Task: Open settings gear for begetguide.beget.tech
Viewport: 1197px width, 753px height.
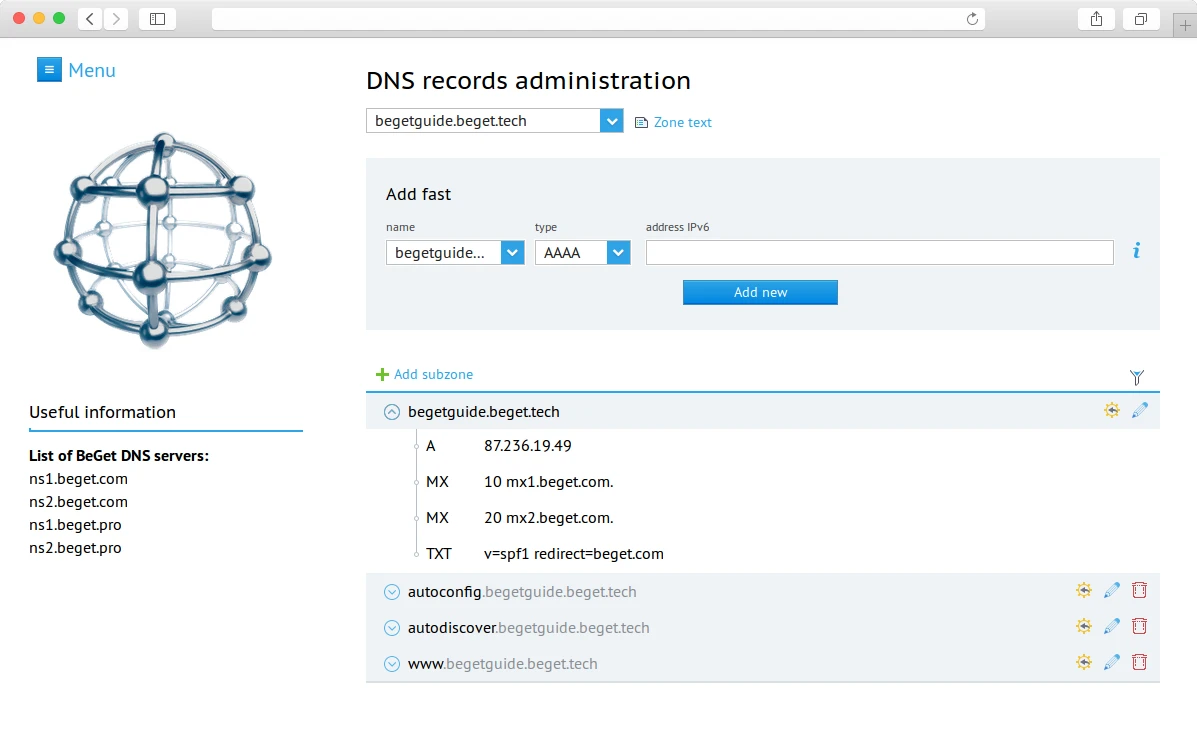Action: (x=1112, y=410)
